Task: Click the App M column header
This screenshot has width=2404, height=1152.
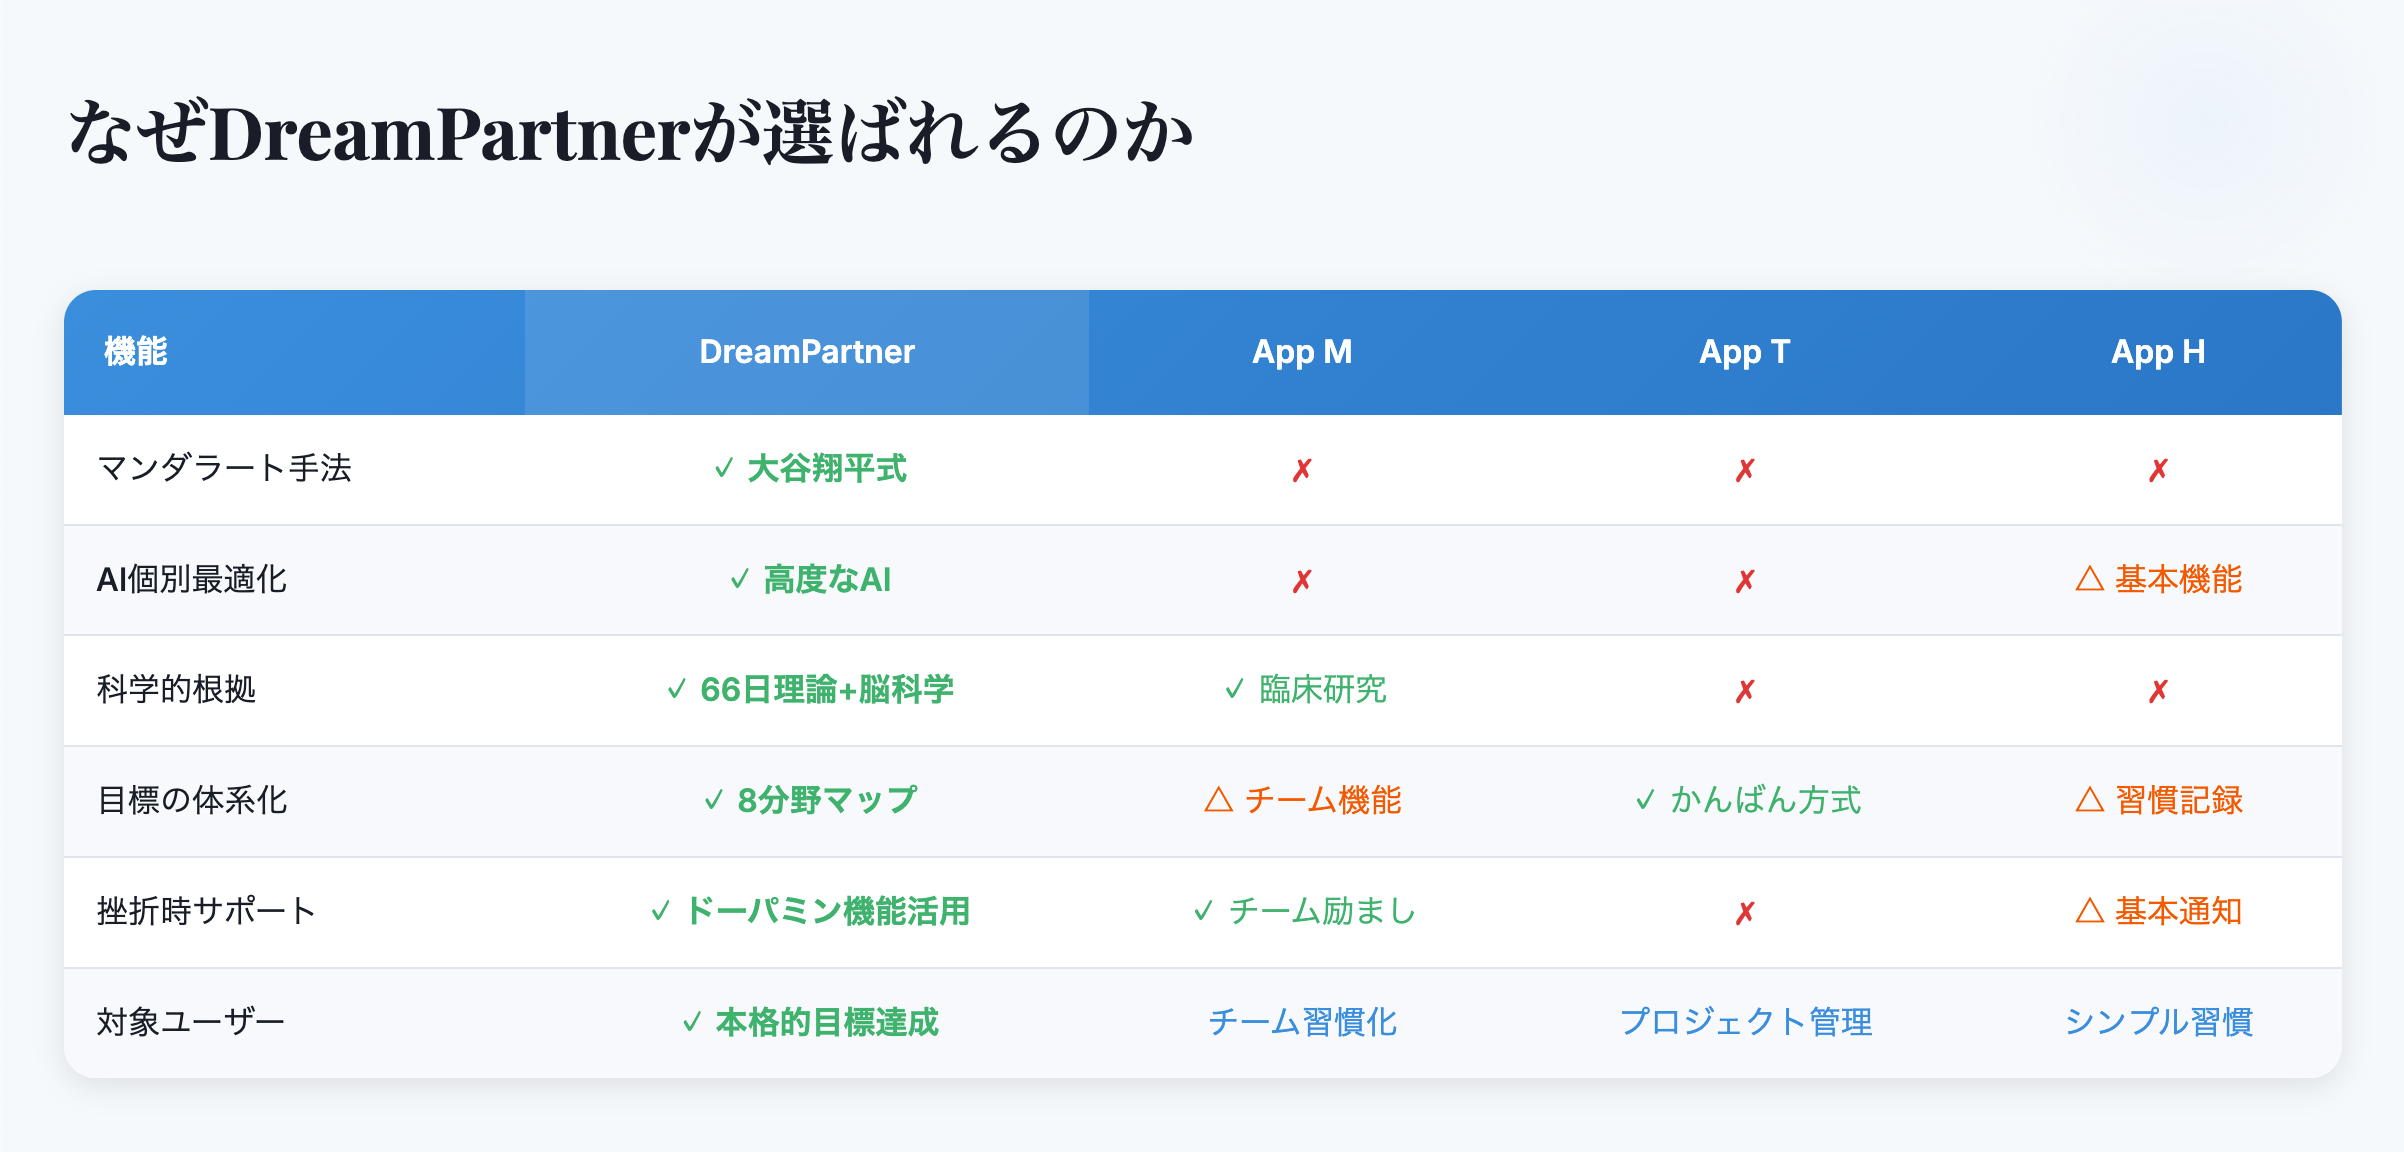Action: tap(1301, 352)
